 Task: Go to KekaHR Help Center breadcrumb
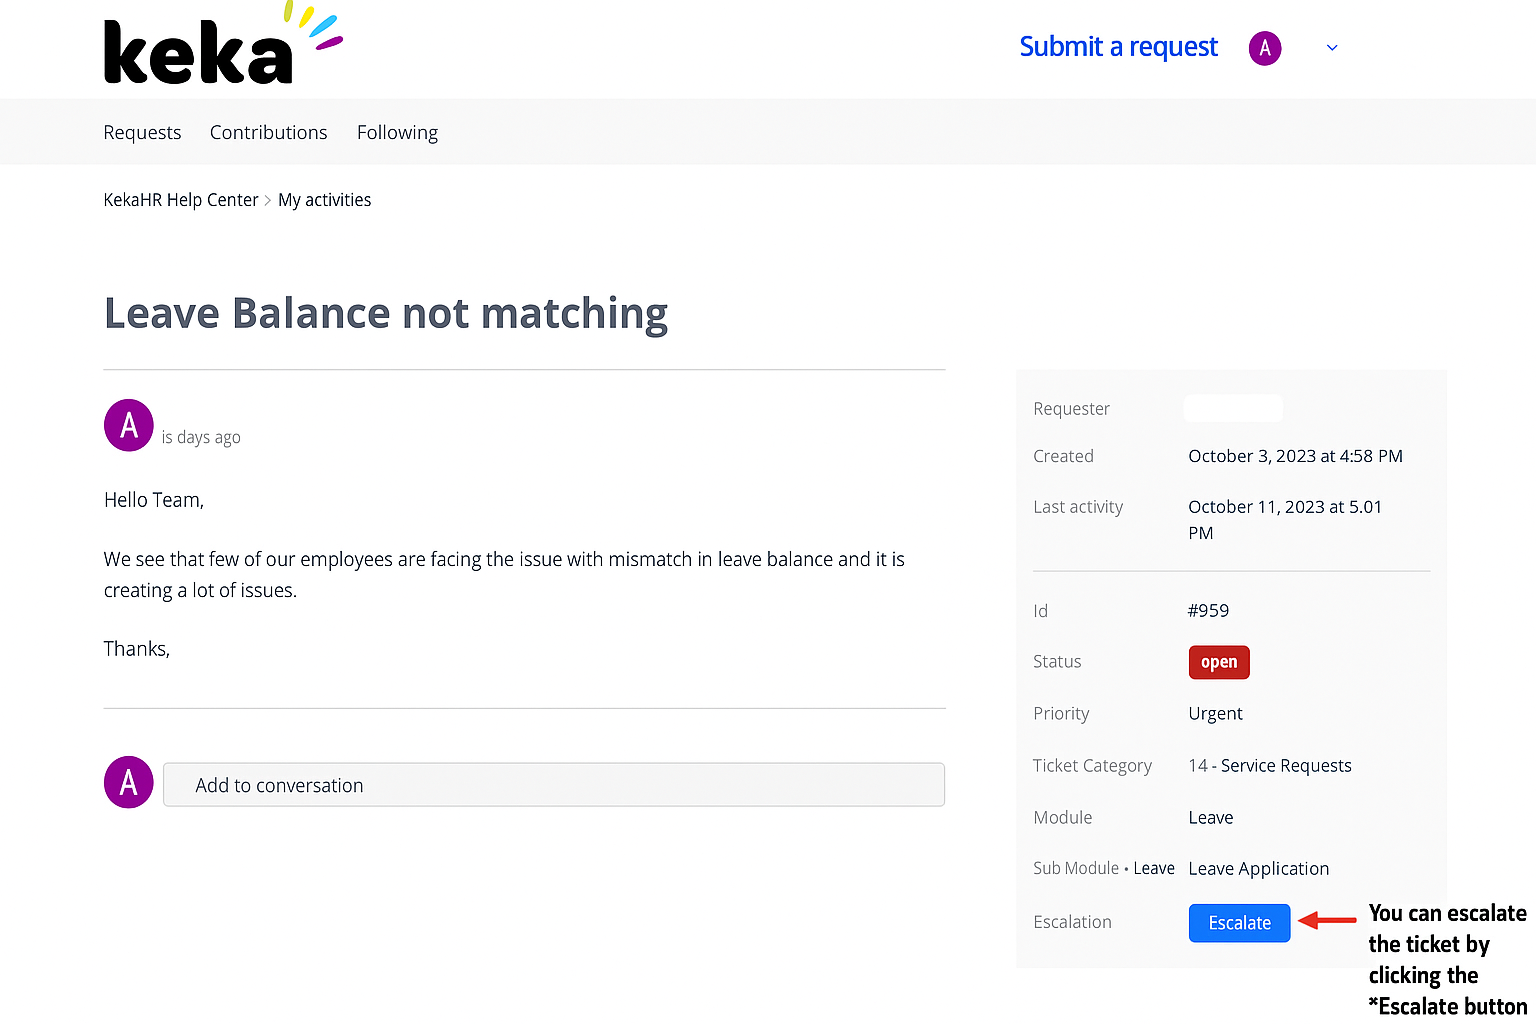[x=181, y=200]
